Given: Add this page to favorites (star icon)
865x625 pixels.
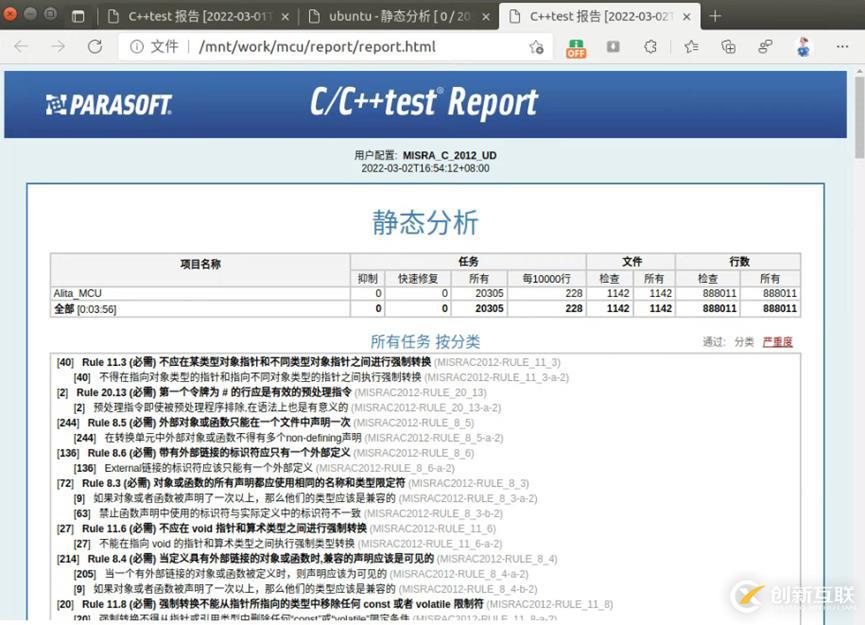Looking at the screenshot, I should tap(537, 47).
